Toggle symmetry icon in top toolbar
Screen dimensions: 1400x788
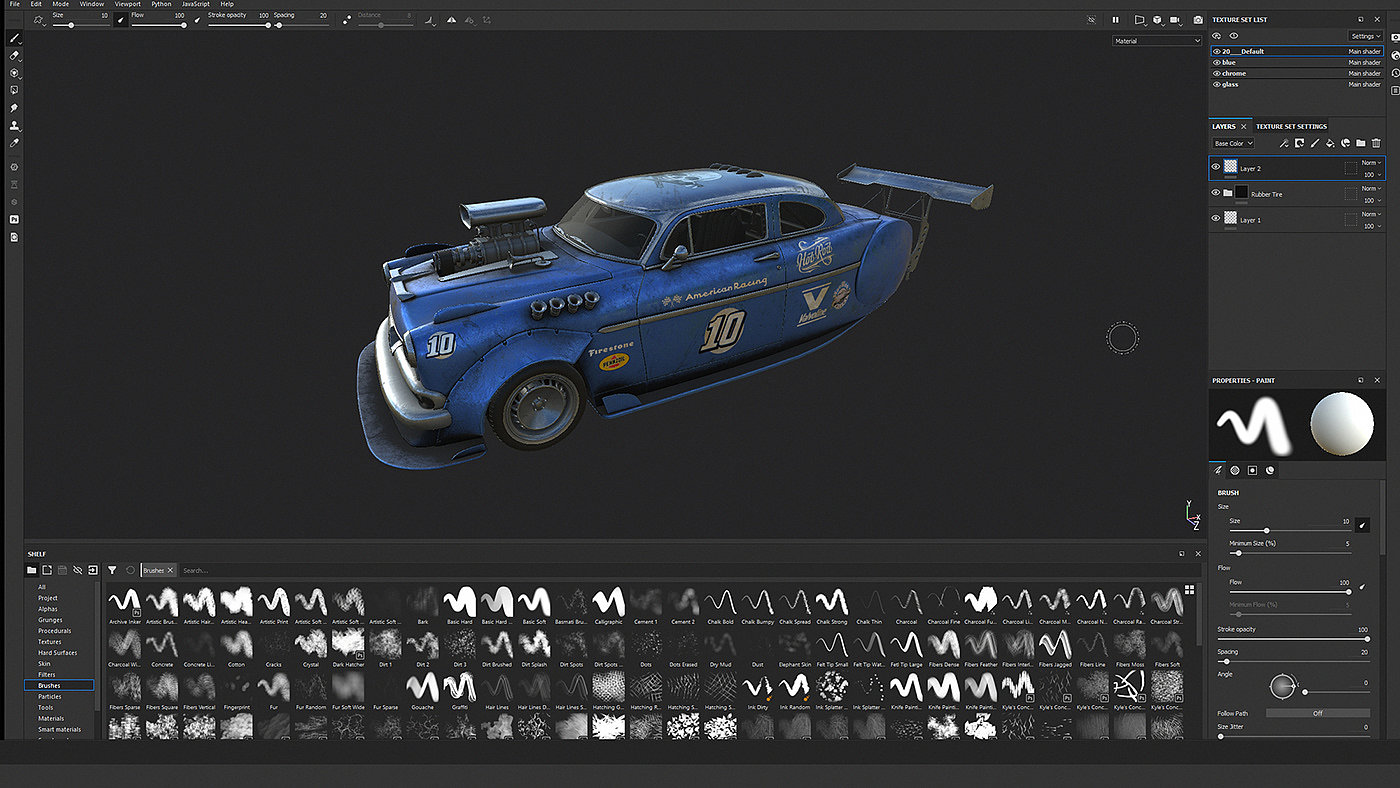coord(451,19)
